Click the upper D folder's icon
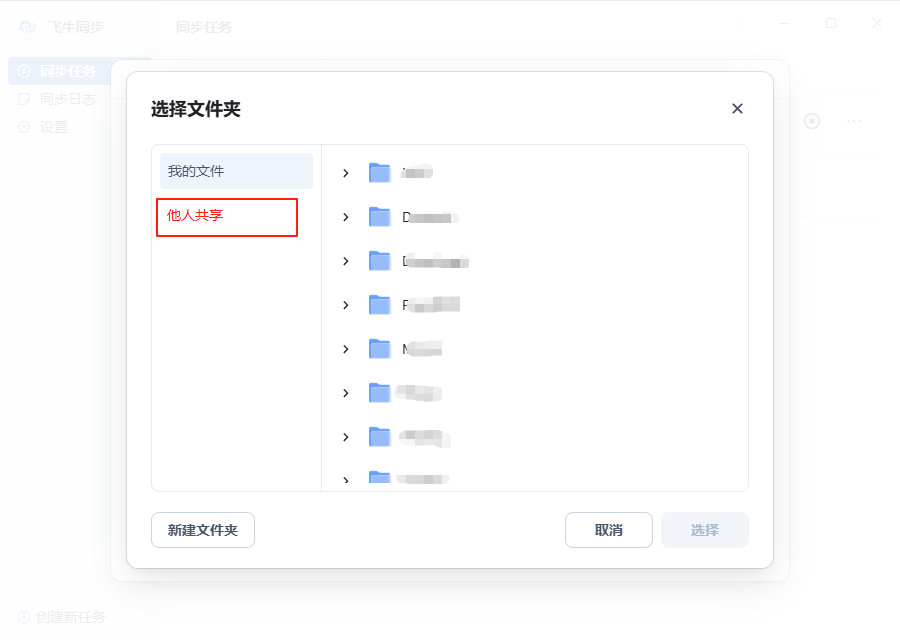 [379, 217]
